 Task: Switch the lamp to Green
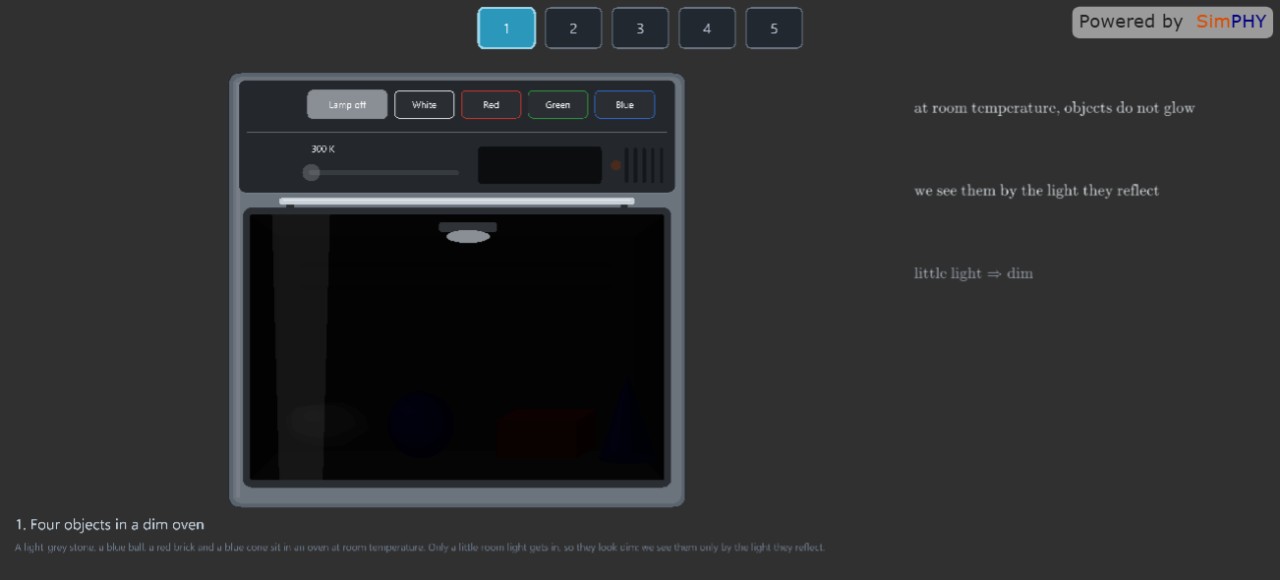click(x=558, y=105)
